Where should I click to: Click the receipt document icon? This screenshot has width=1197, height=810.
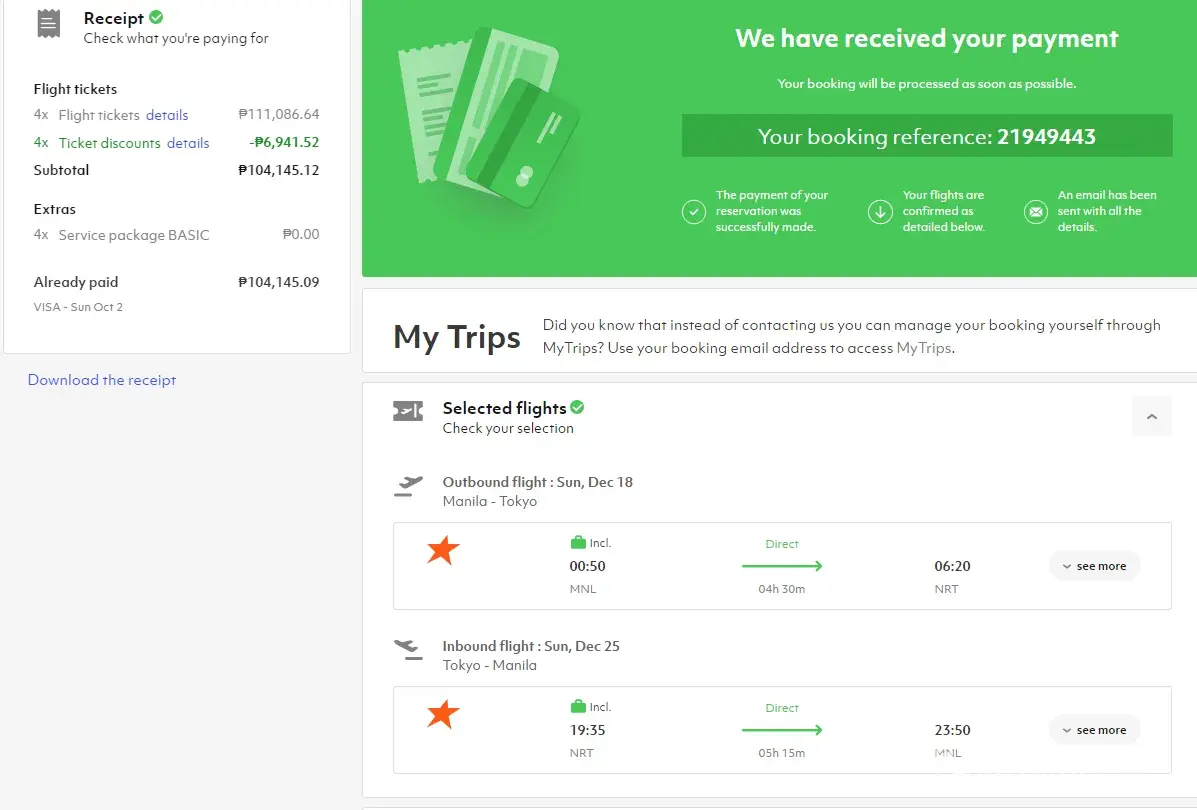49,24
